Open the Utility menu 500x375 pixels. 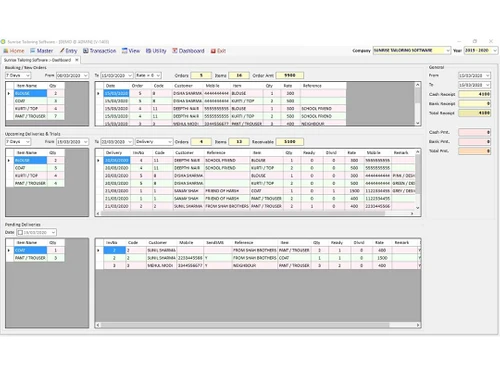(x=156, y=51)
